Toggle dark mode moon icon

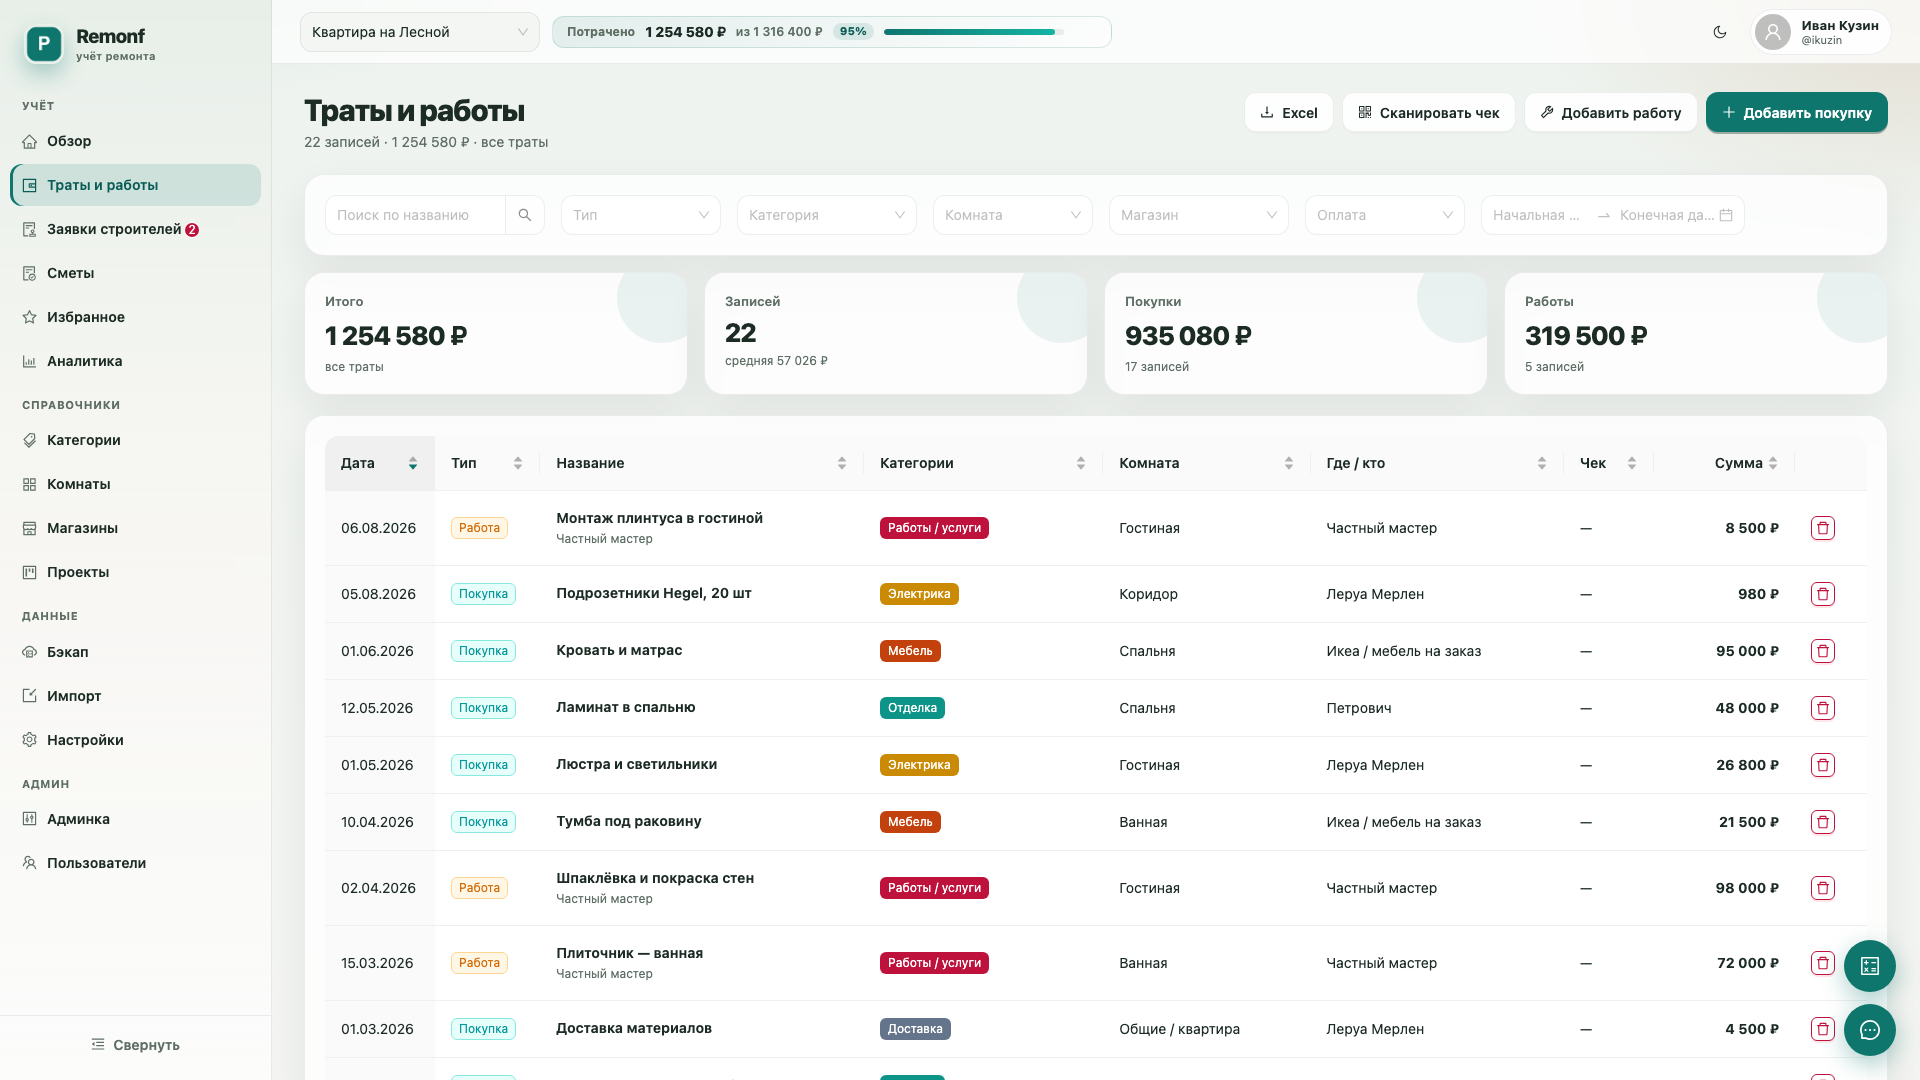coord(1720,32)
